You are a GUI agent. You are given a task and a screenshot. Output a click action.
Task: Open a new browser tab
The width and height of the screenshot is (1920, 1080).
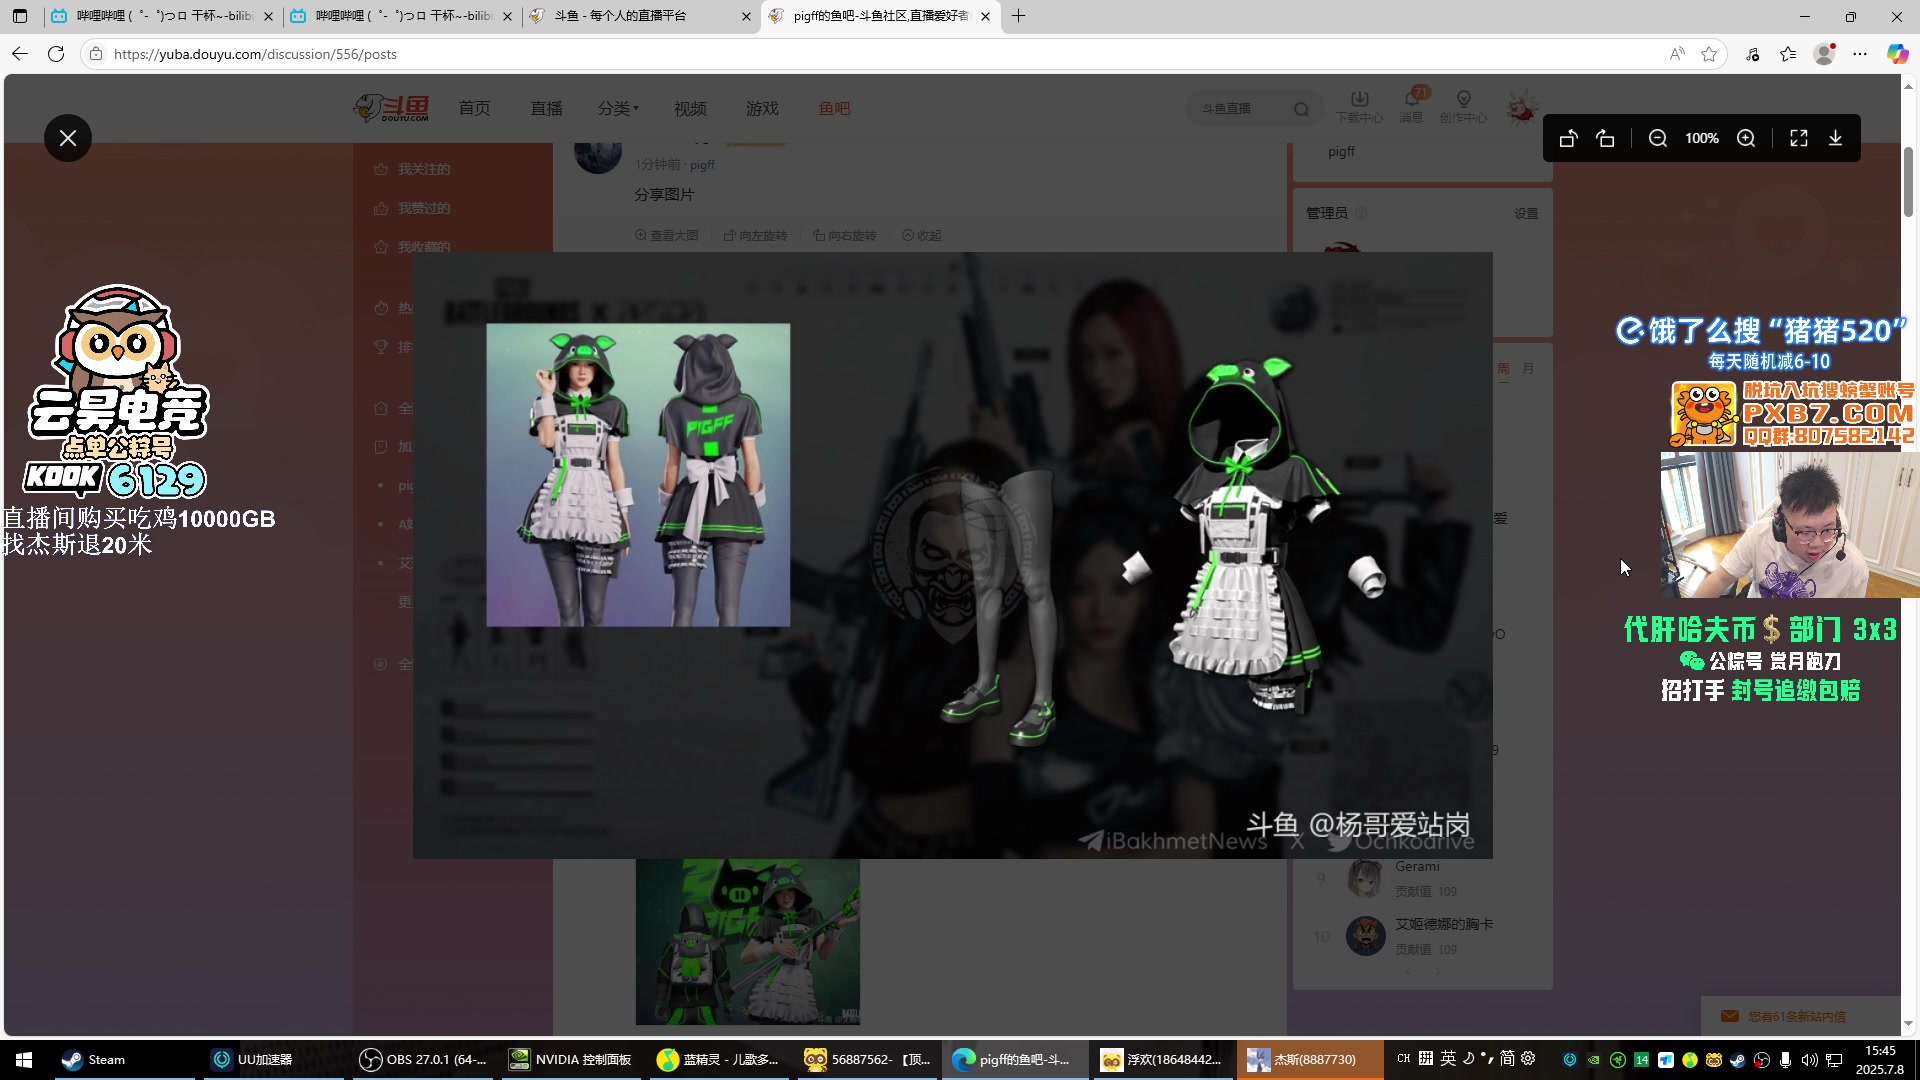[x=1018, y=16]
